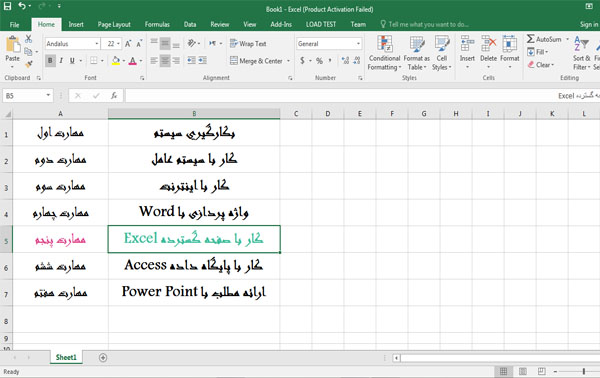
Task: Undo the last action
Action: [x=22, y=6]
